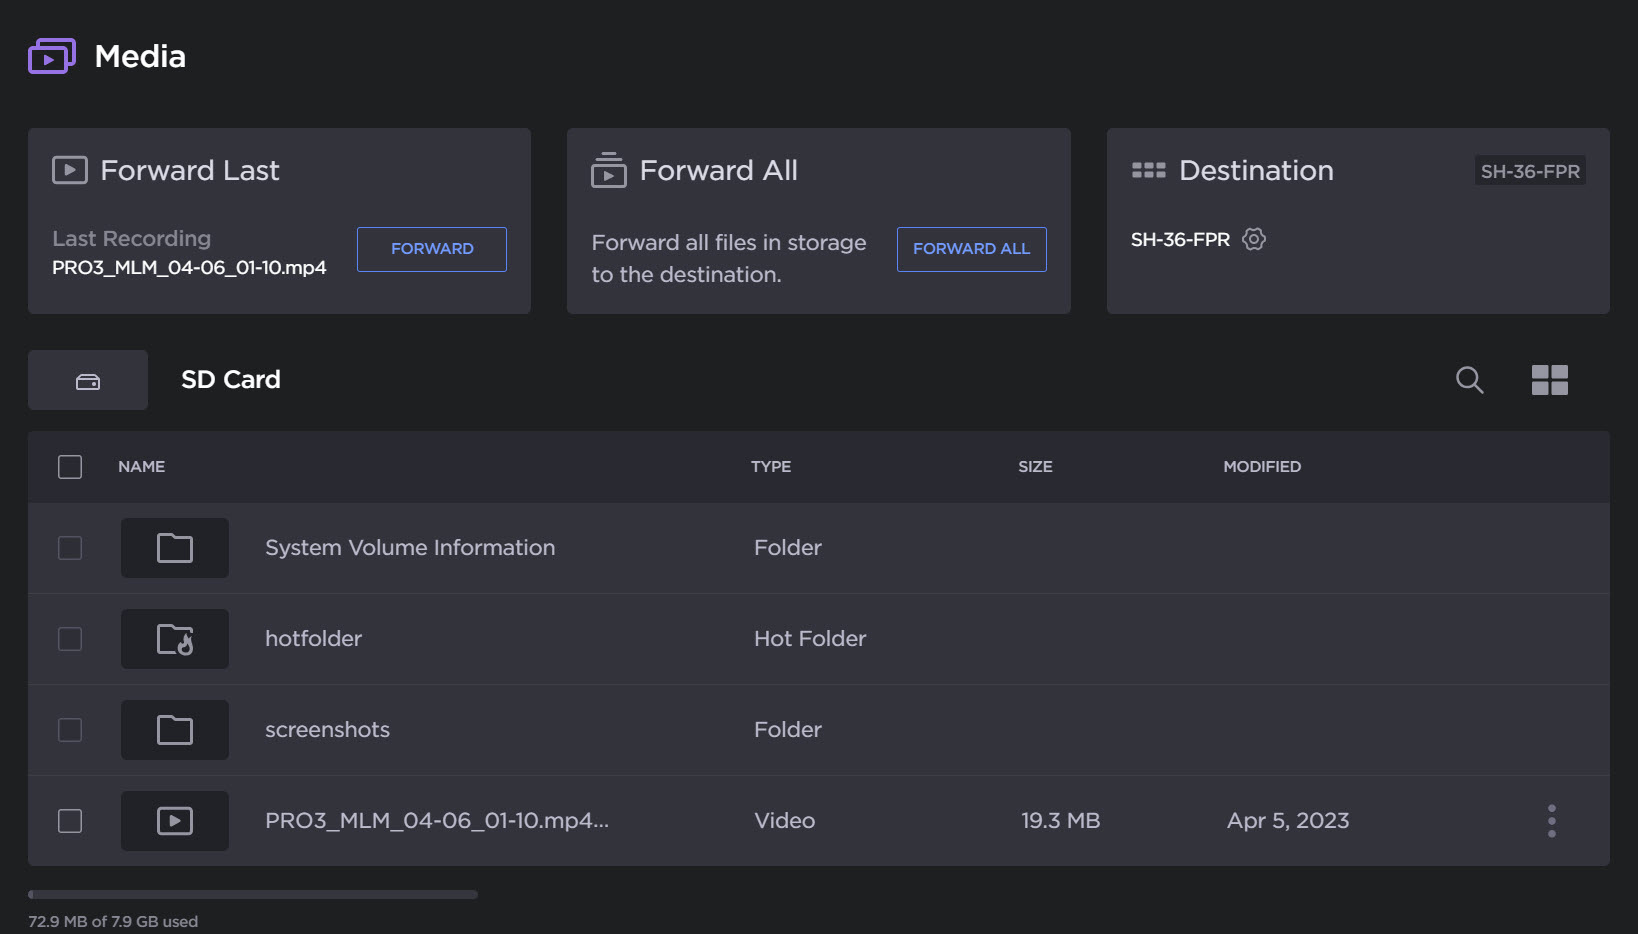The width and height of the screenshot is (1638, 934).
Task: Check the hotfolder row checkbox
Action: [70, 639]
